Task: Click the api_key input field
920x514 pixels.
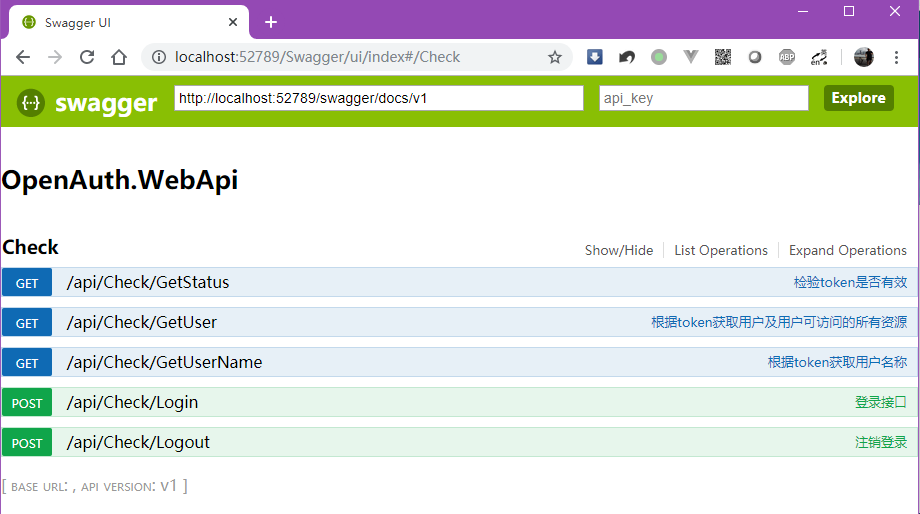Action: pos(703,98)
